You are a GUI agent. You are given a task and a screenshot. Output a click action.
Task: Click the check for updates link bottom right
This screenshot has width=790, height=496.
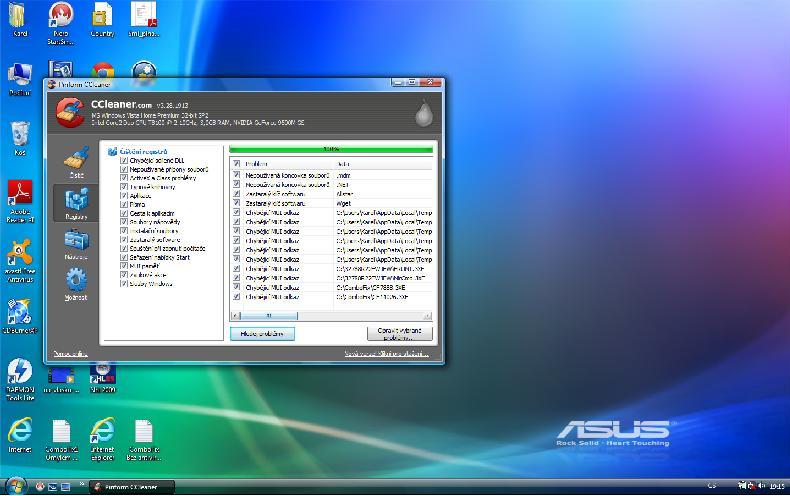tap(386, 354)
